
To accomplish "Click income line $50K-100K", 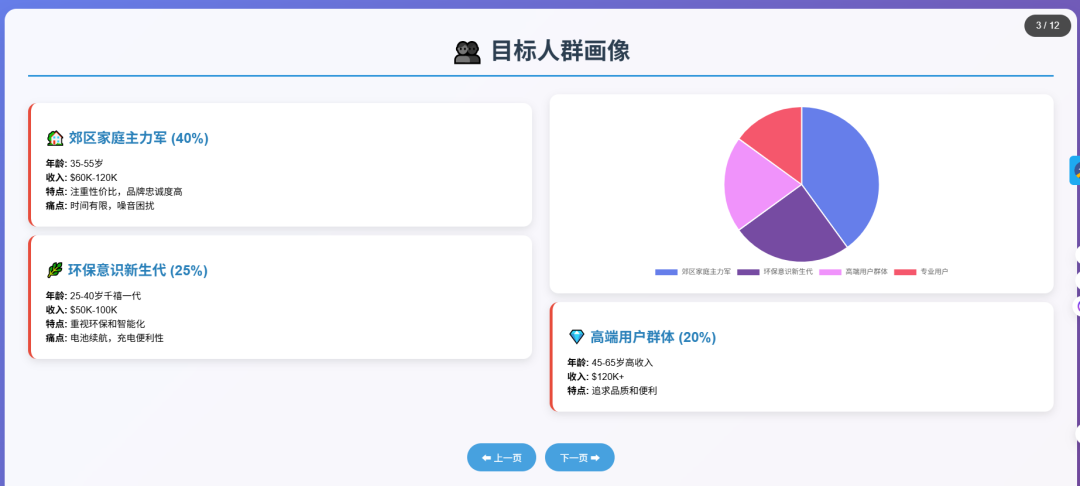I will pyautogui.click(x=94, y=310).
